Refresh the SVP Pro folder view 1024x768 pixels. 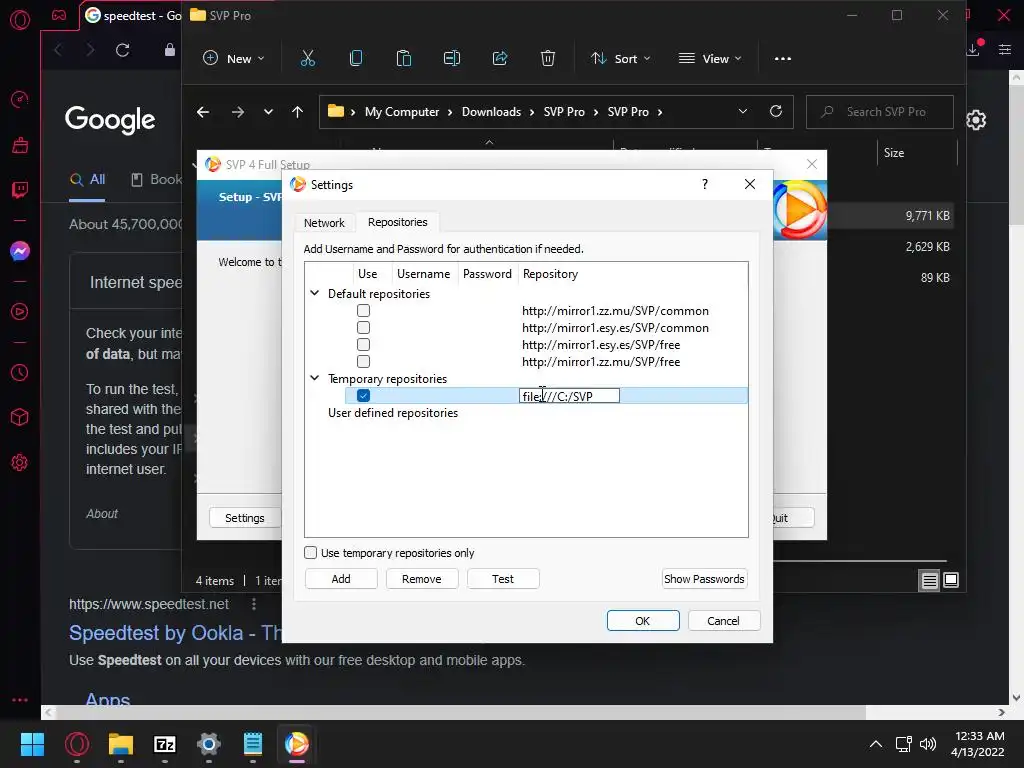pyautogui.click(x=776, y=111)
